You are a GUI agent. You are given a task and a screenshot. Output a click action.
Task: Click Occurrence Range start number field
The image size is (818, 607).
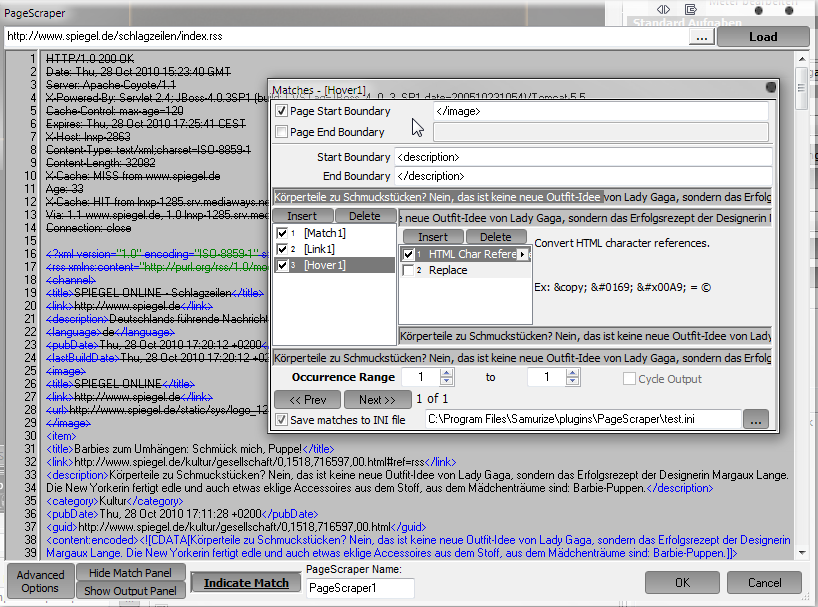click(421, 377)
